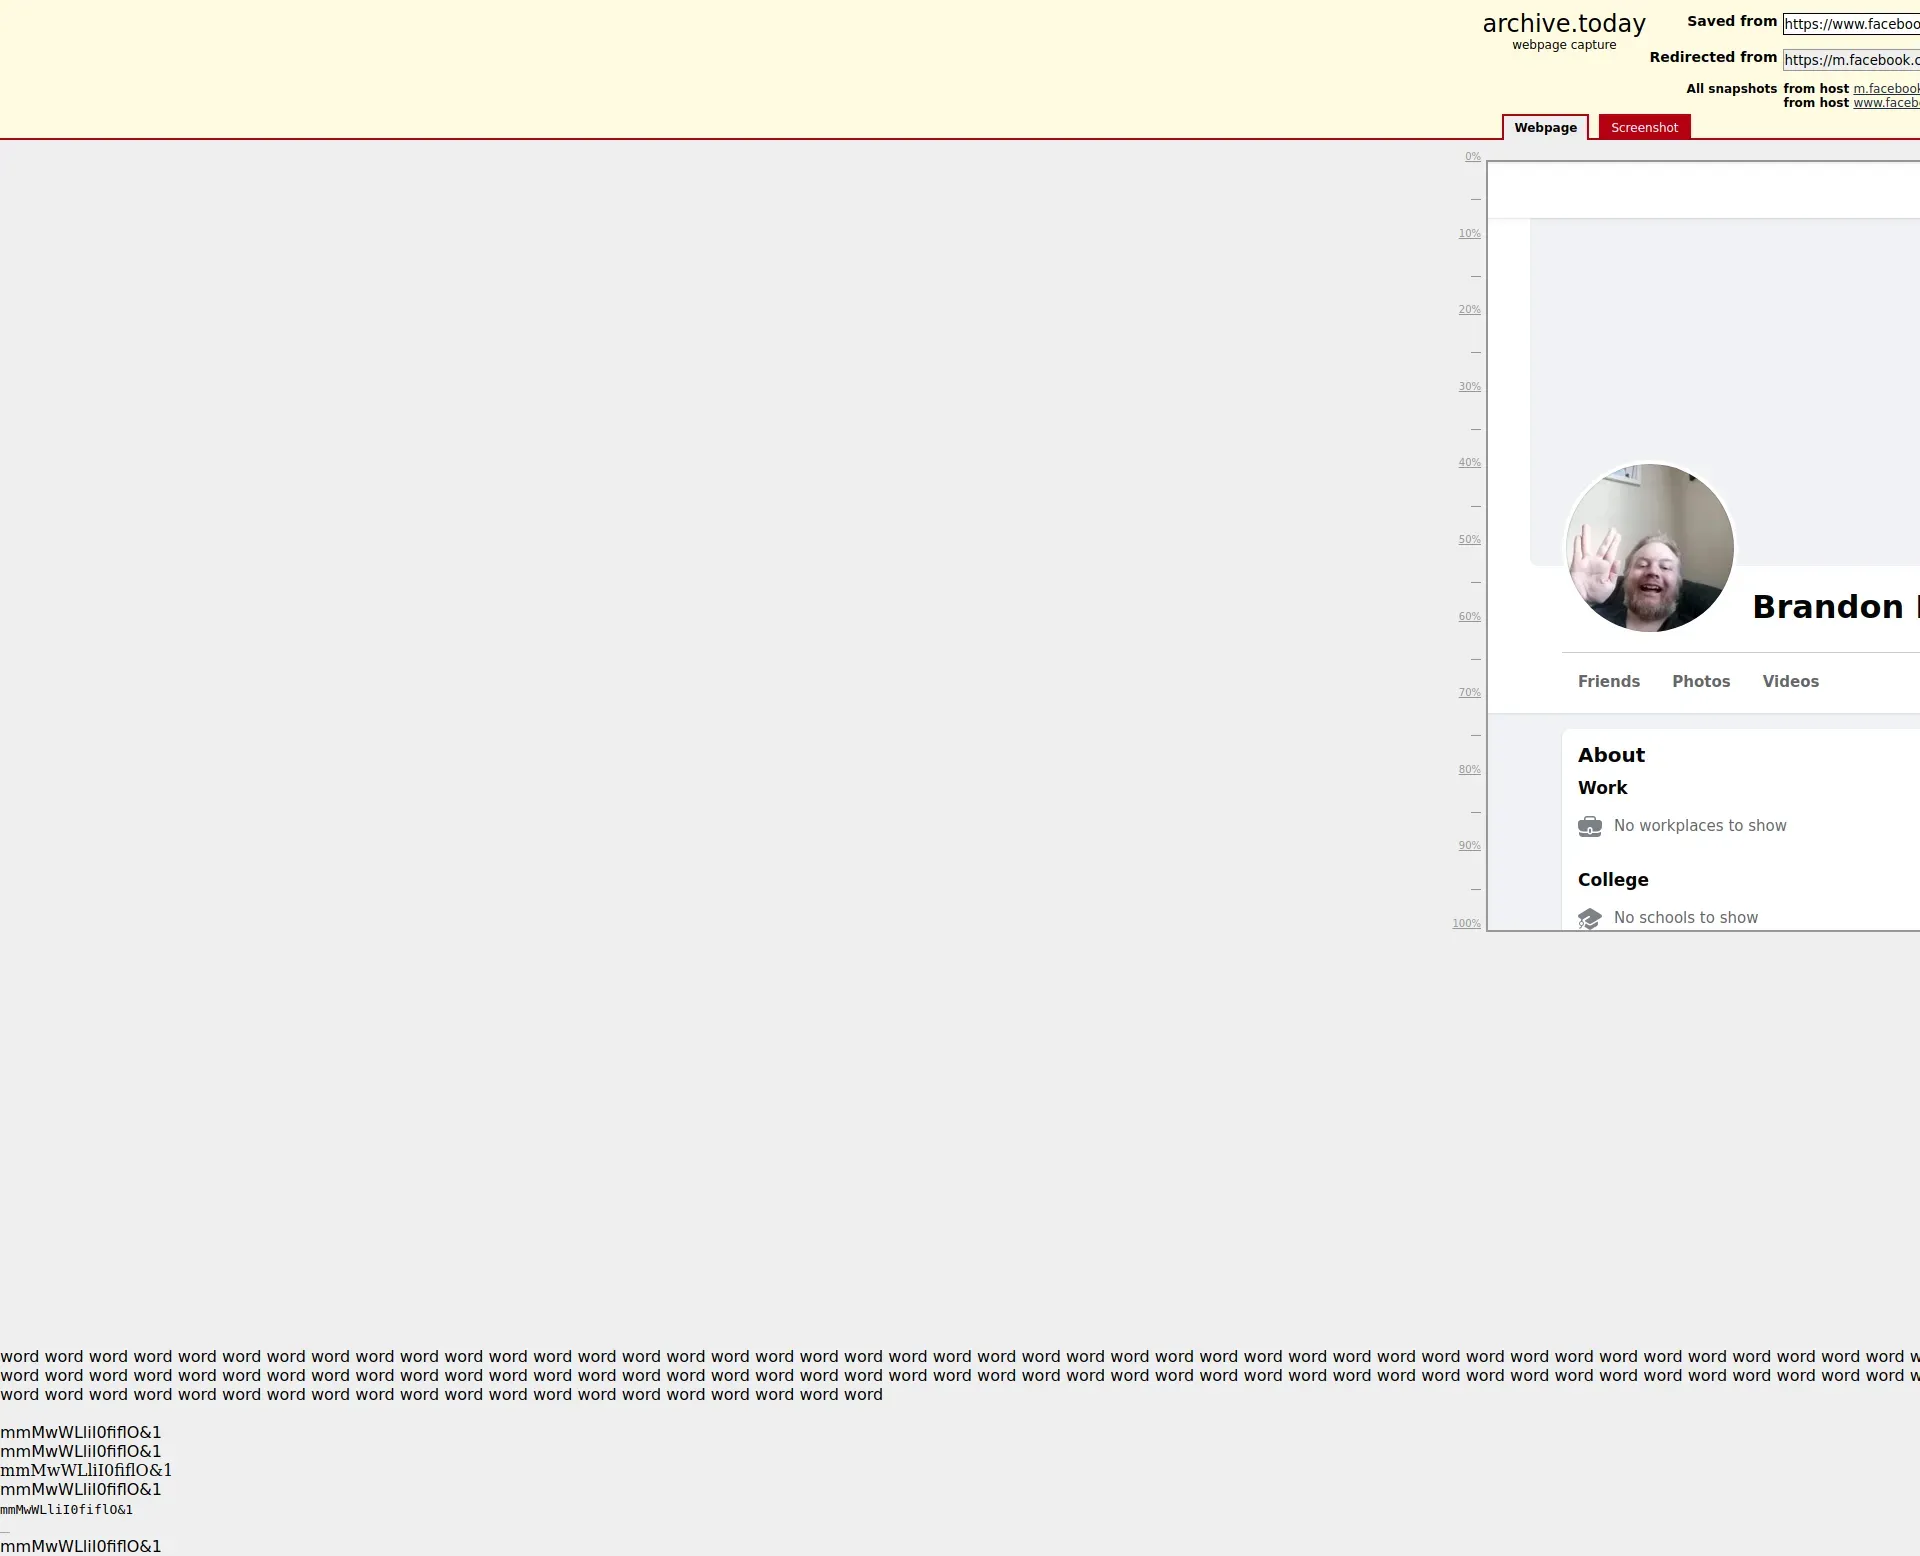Click the graduation cap icon under College

(x=1589, y=918)
